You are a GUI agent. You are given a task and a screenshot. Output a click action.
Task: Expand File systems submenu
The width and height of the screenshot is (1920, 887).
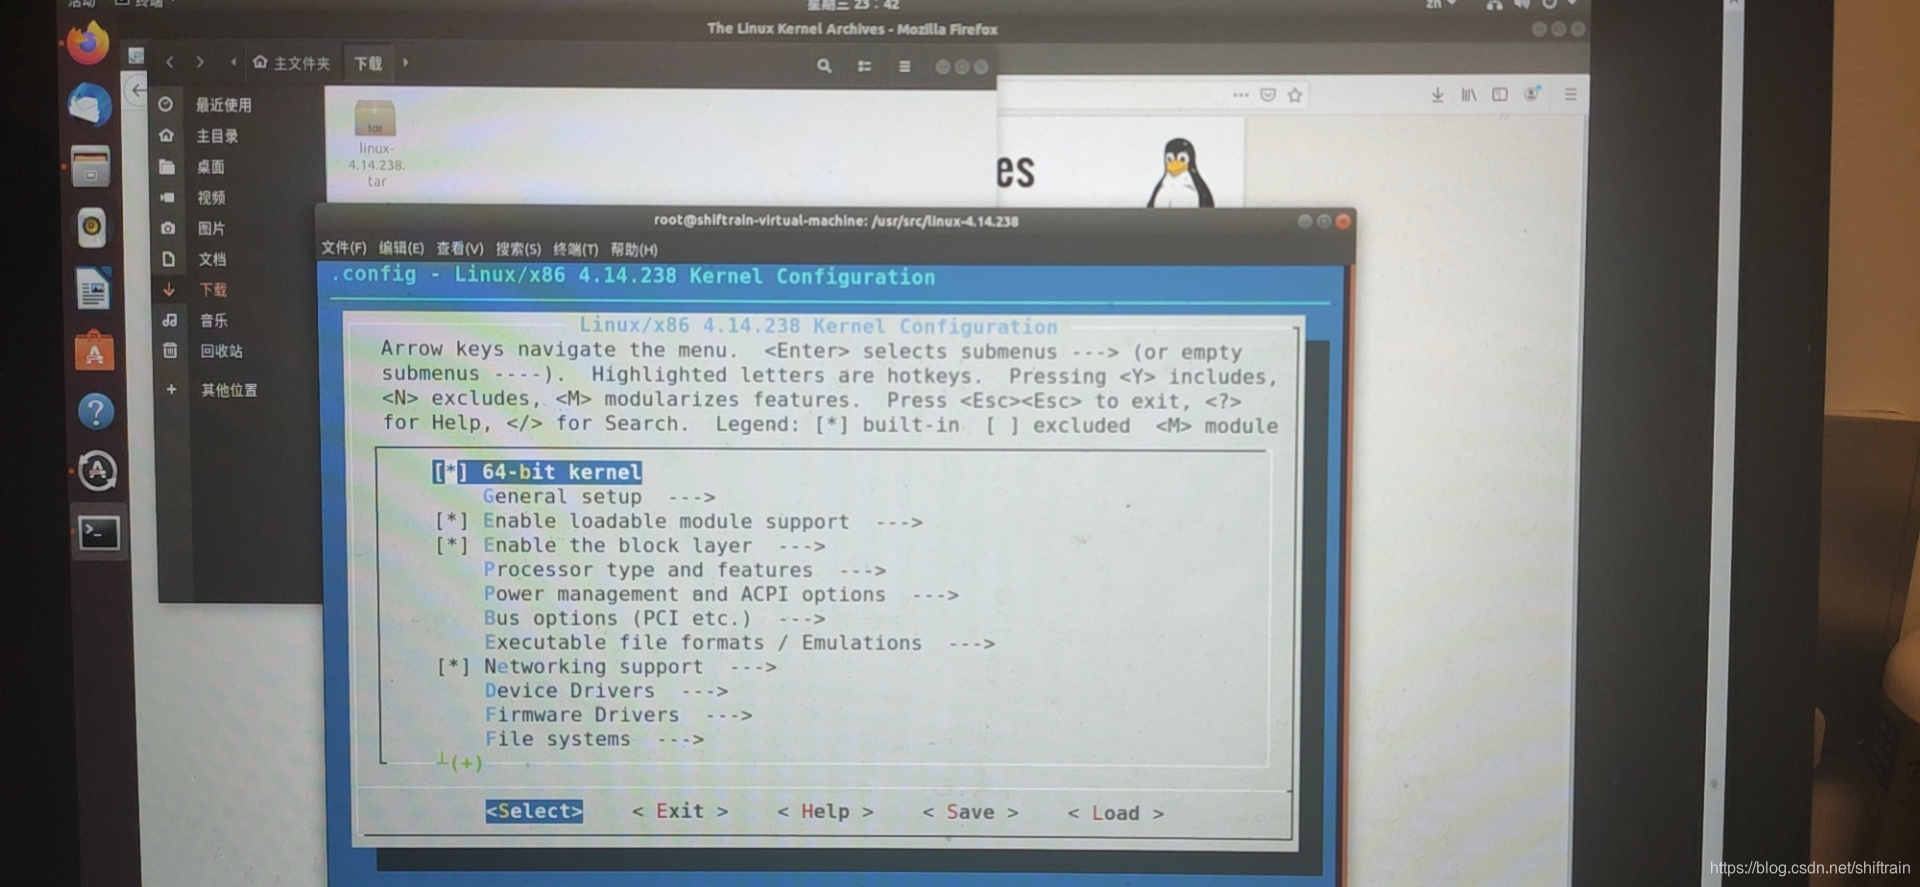coord(594,739)
